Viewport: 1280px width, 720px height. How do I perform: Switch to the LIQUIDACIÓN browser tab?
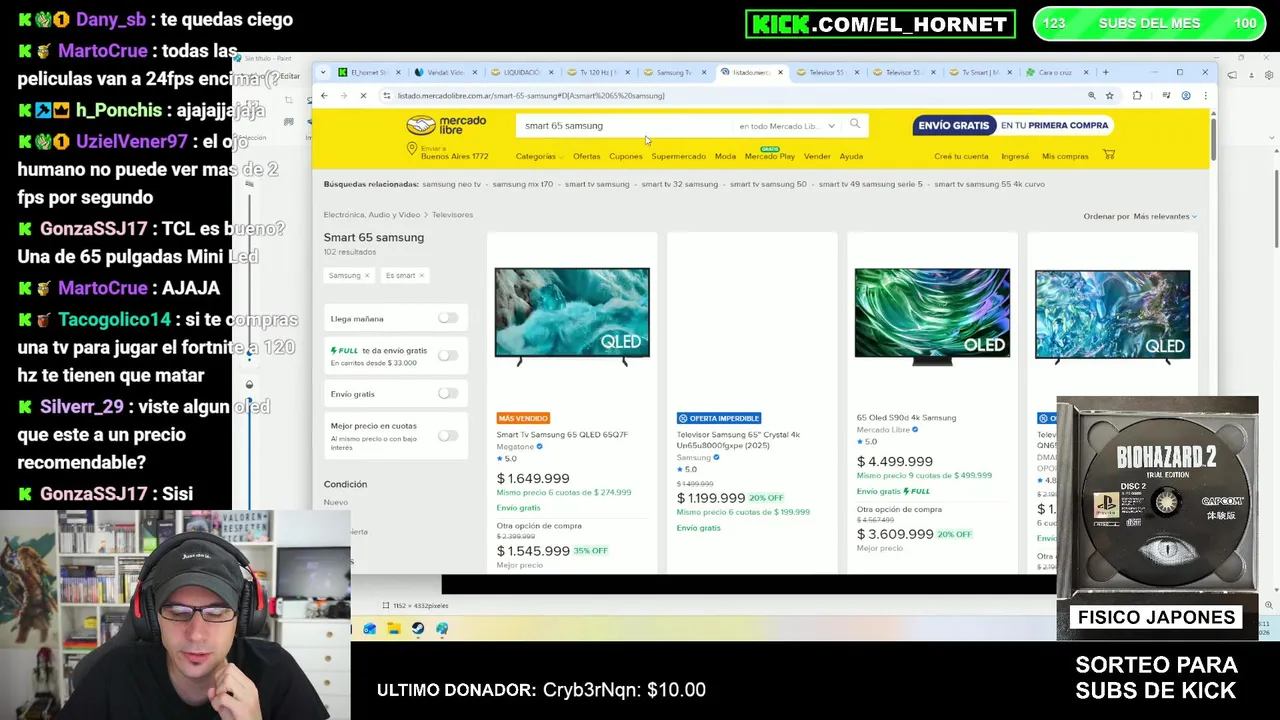click(522, 72)
